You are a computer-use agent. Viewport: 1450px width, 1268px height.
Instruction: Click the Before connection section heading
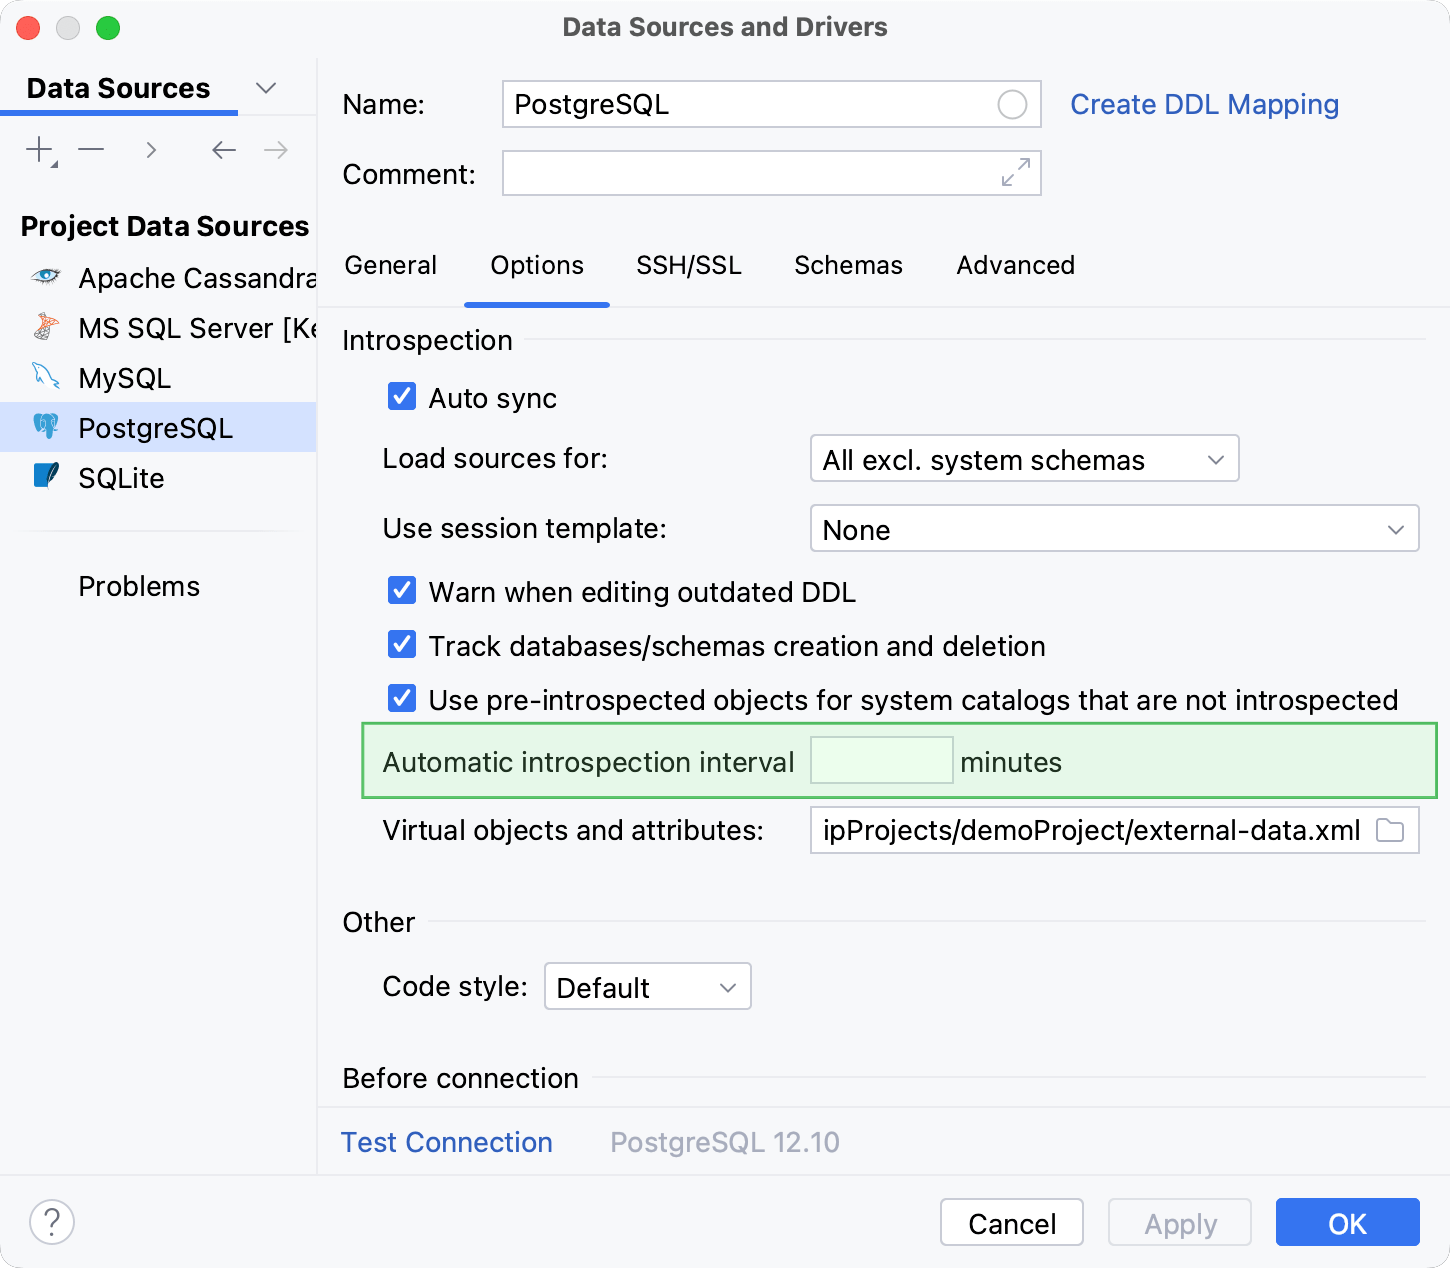coord(460,1078)
